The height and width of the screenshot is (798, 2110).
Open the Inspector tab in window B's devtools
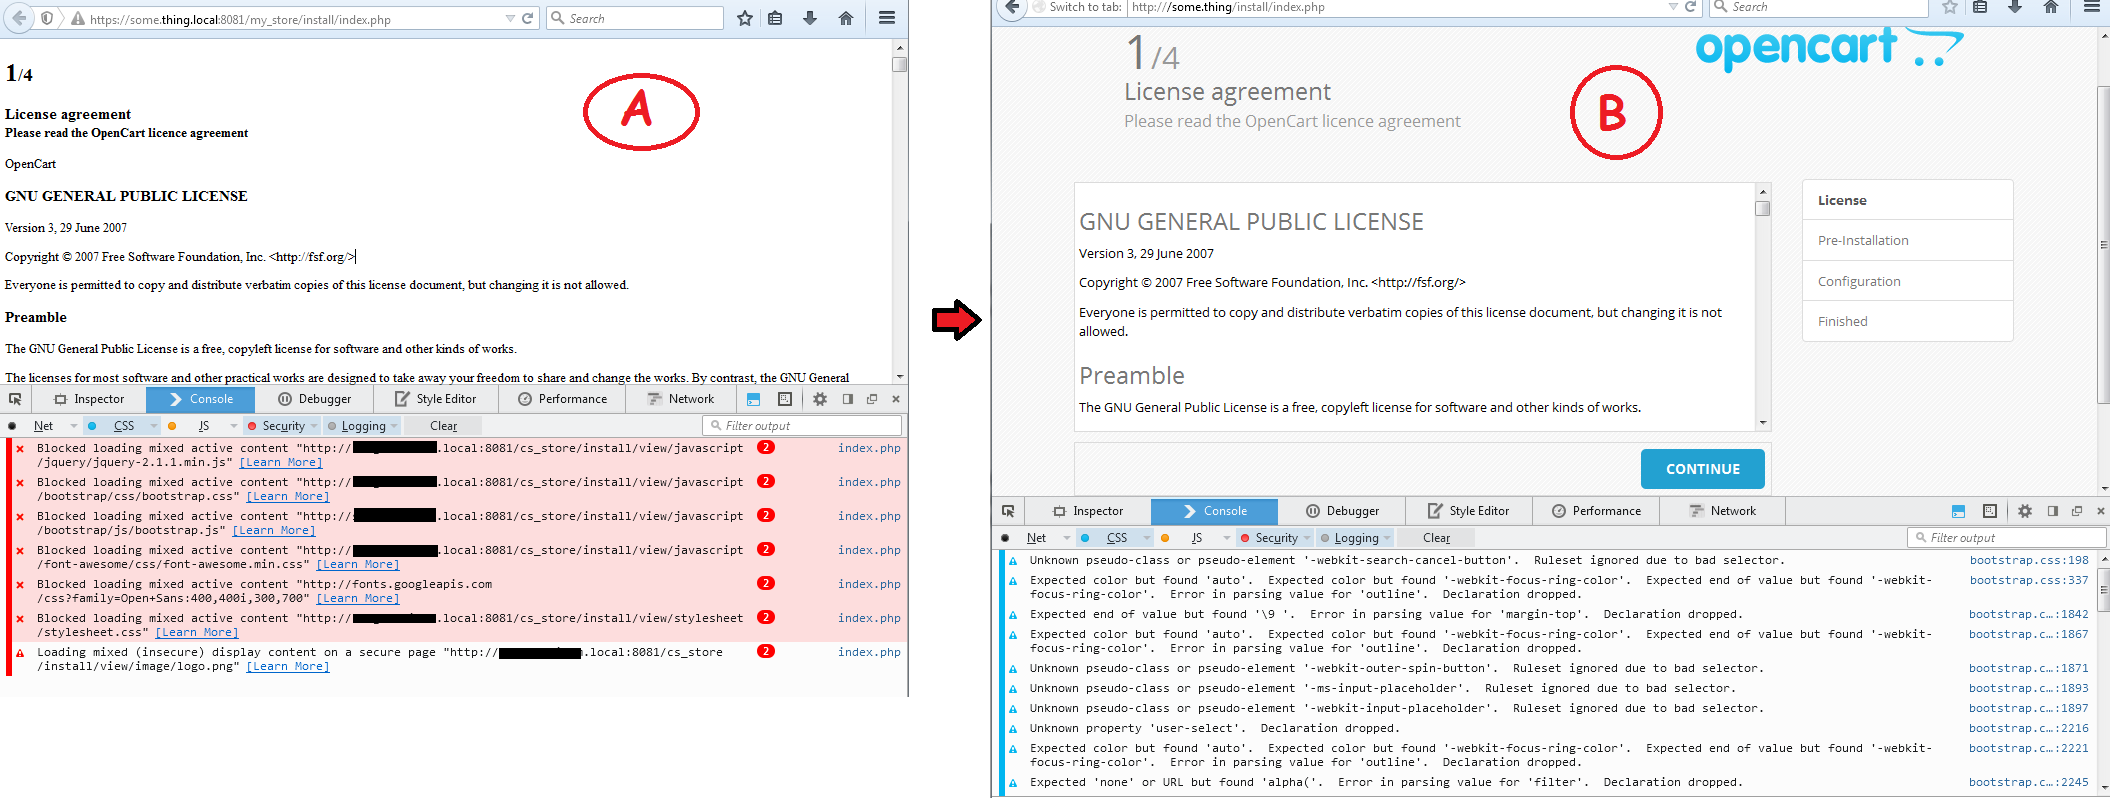coord(1088,511)
